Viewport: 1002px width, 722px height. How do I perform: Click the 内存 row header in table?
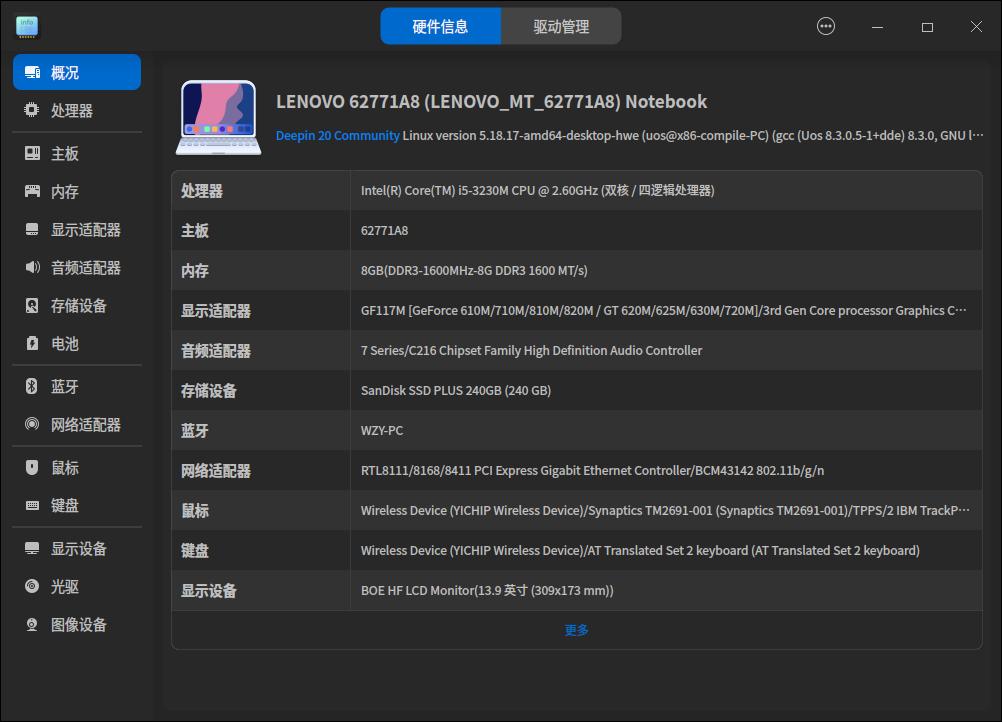pyautogui.click(x=195, y=270)
